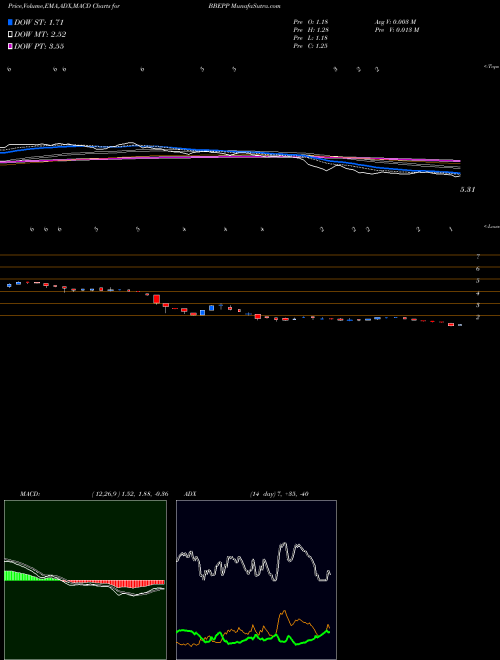Image resolution: width=500 pixels, height=660 pixels.
Task: Click the MACD '(12,26,9) 1.52, 1.88, -0.36' values
Action: click(130, 494)
